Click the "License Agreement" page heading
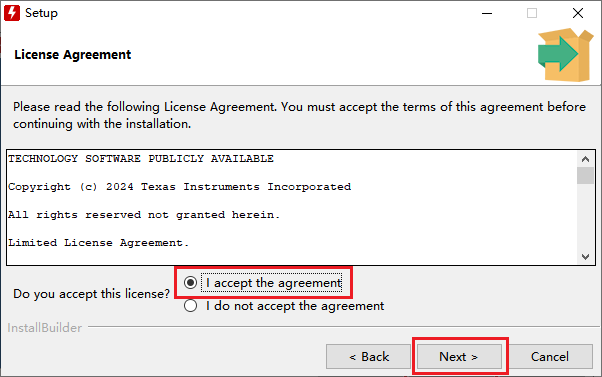This screenshot has height=377, width=602. (x=73, y=55)
